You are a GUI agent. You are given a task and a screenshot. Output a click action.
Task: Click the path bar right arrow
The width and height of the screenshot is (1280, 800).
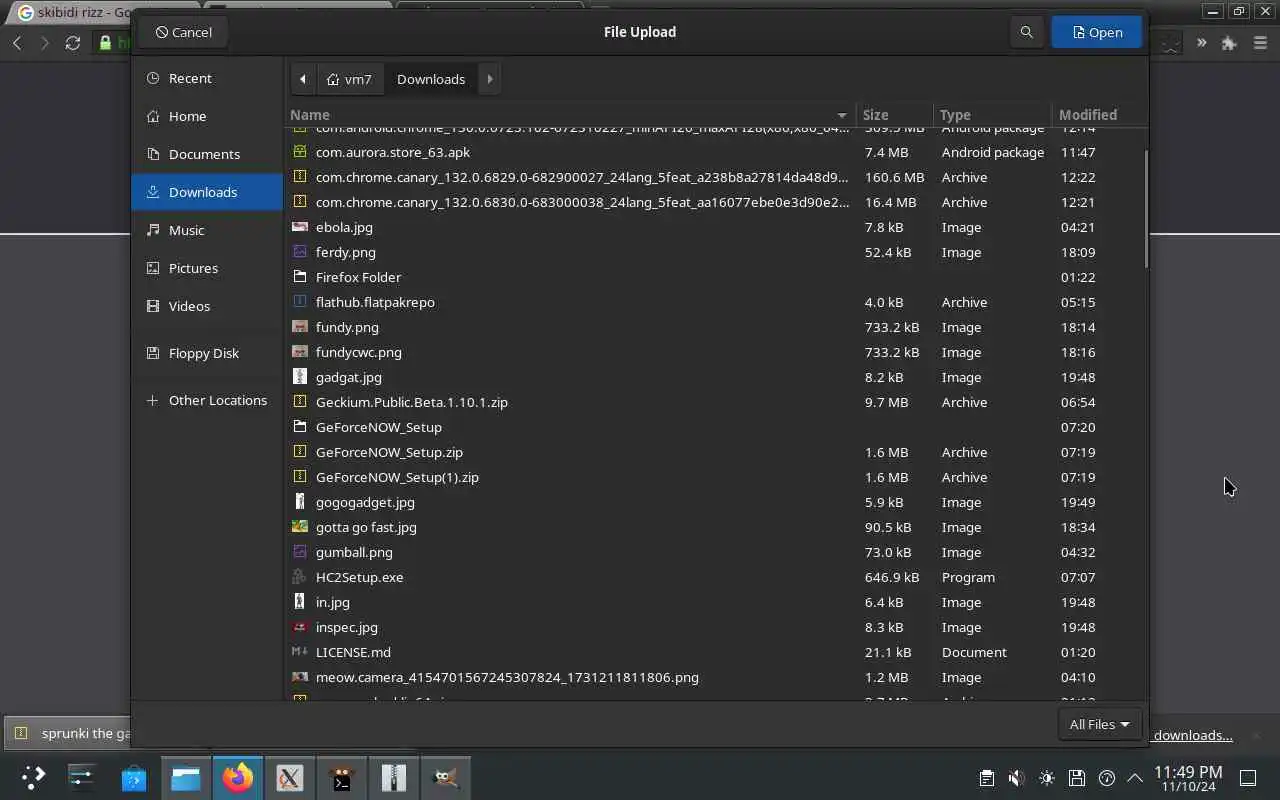click(489, 79)
